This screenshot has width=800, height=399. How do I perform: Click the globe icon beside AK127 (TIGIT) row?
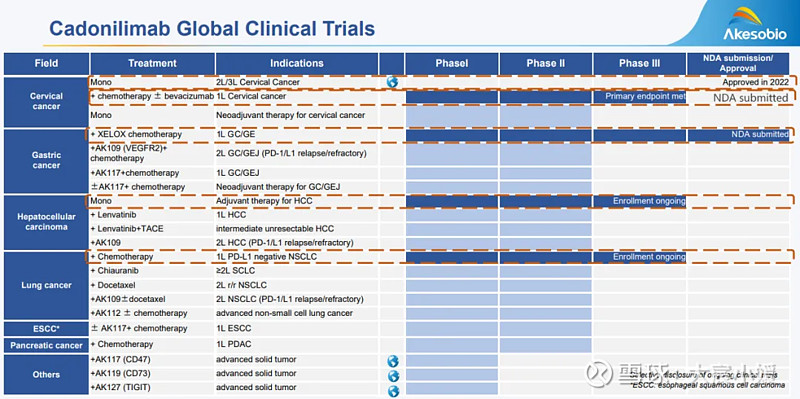pyautogui.click(x=392, y=391)
